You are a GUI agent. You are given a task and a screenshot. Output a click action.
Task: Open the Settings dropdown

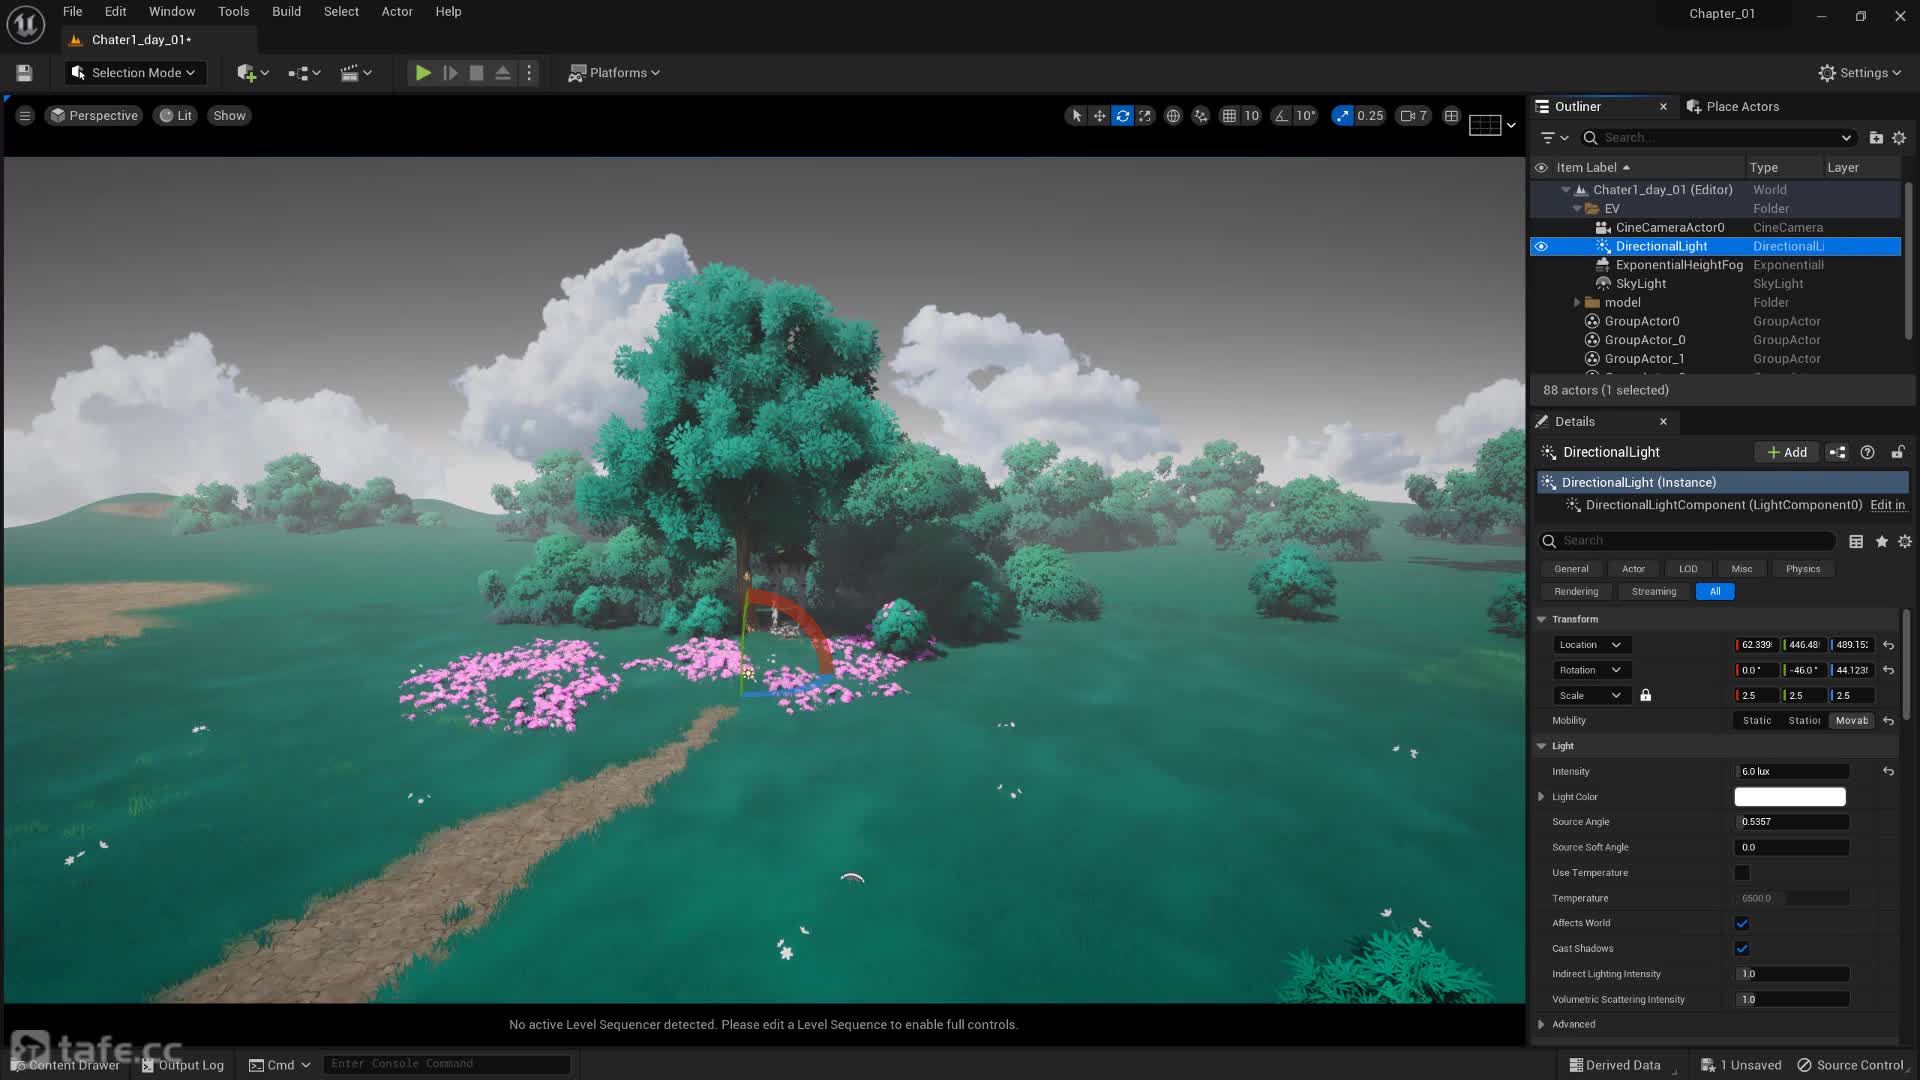(1860, 73)
